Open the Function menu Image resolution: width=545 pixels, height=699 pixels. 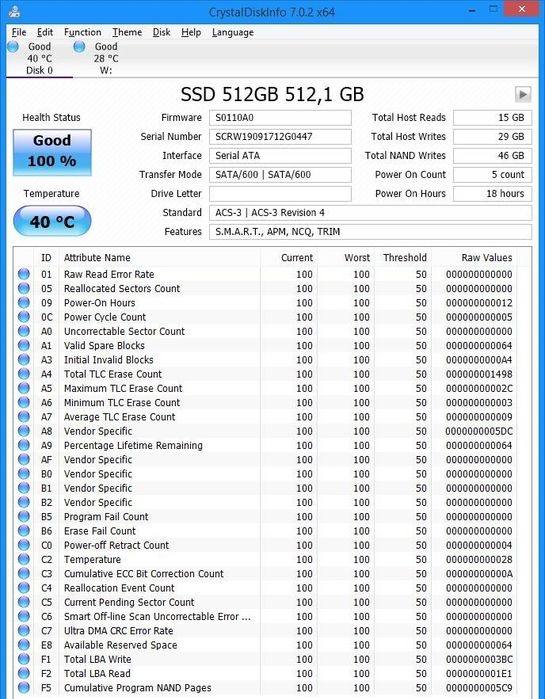pyautogui.click(x=82, y=33)
